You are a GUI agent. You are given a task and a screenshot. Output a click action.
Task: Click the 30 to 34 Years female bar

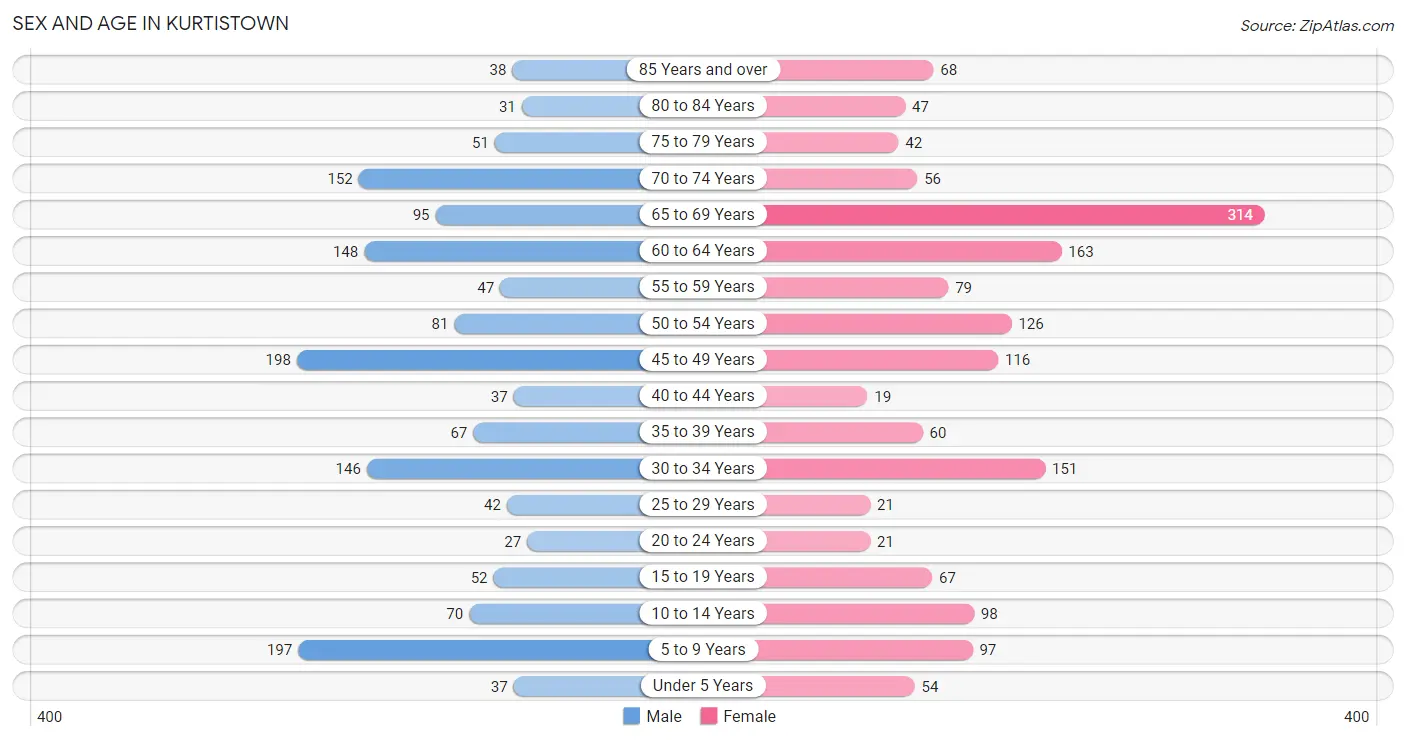(904, 468)
